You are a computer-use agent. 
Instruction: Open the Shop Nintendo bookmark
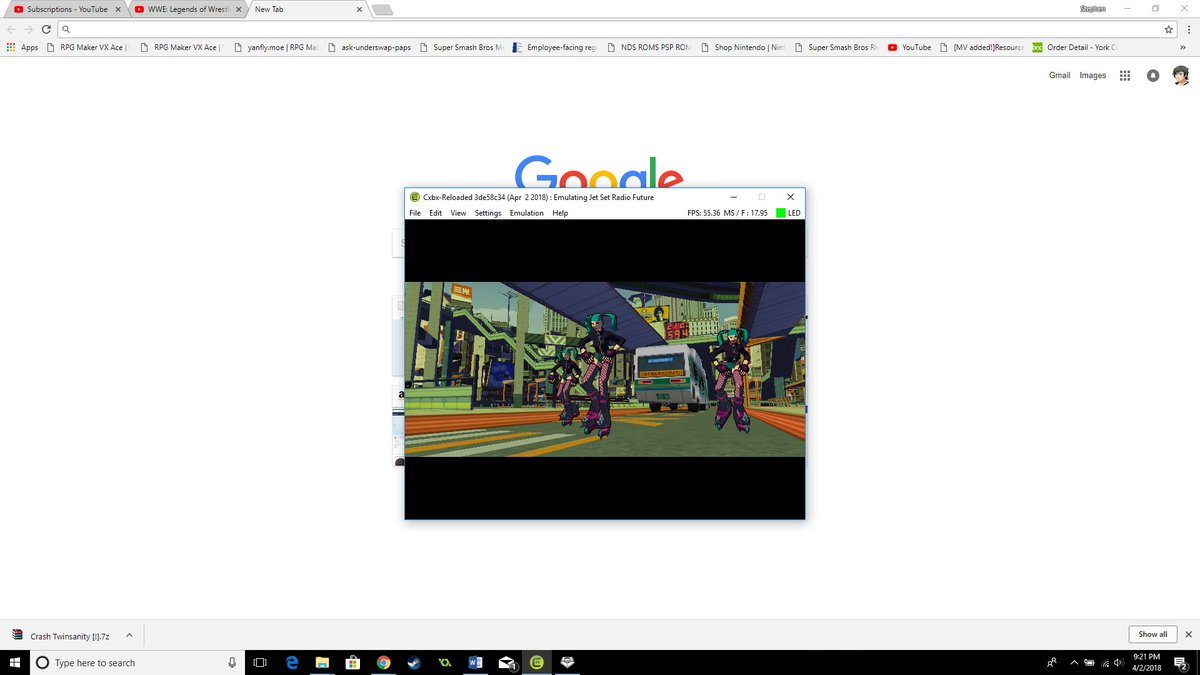click(x=742, y=47)
